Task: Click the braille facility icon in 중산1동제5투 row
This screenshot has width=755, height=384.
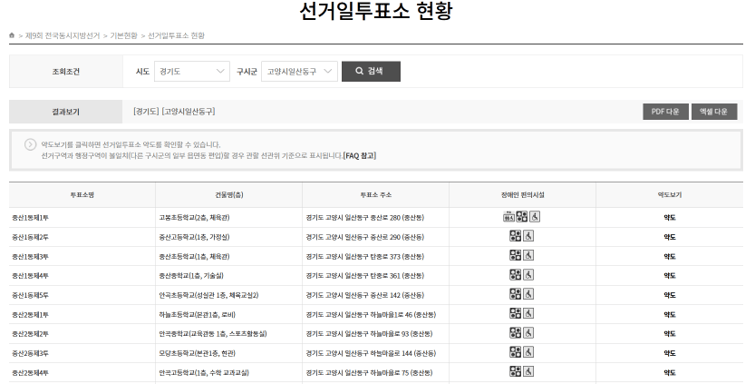Action: coord(515,294)
